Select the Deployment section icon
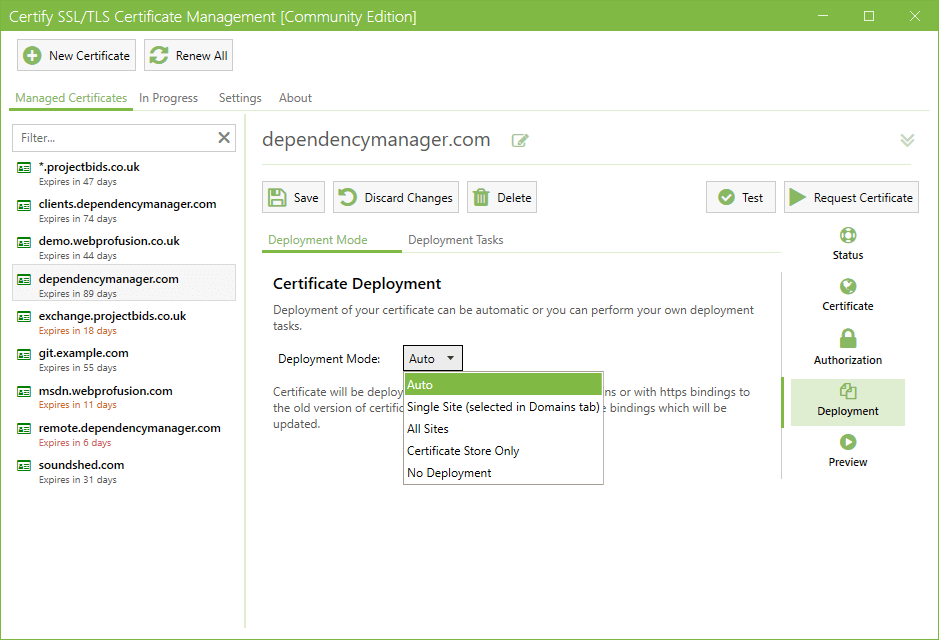The height and width of the screenshot is (640, 939). coord(848,400)
